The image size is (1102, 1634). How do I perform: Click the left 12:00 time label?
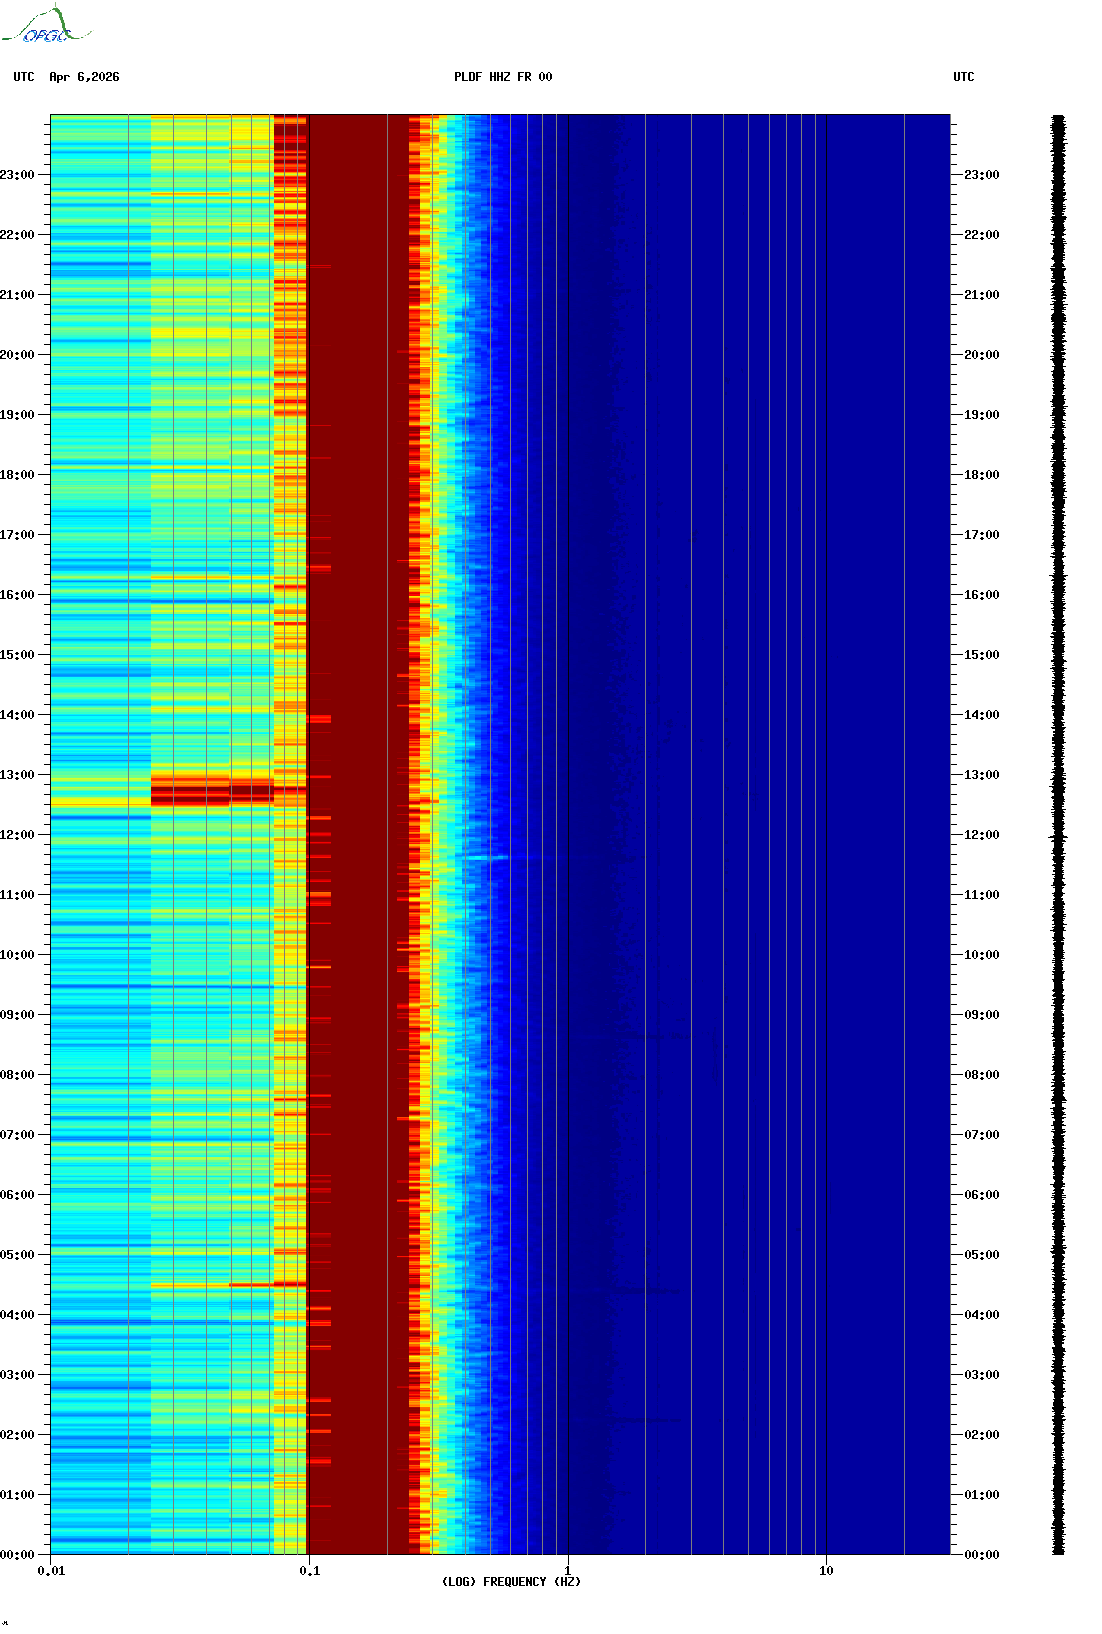click(x=17, y=835)
